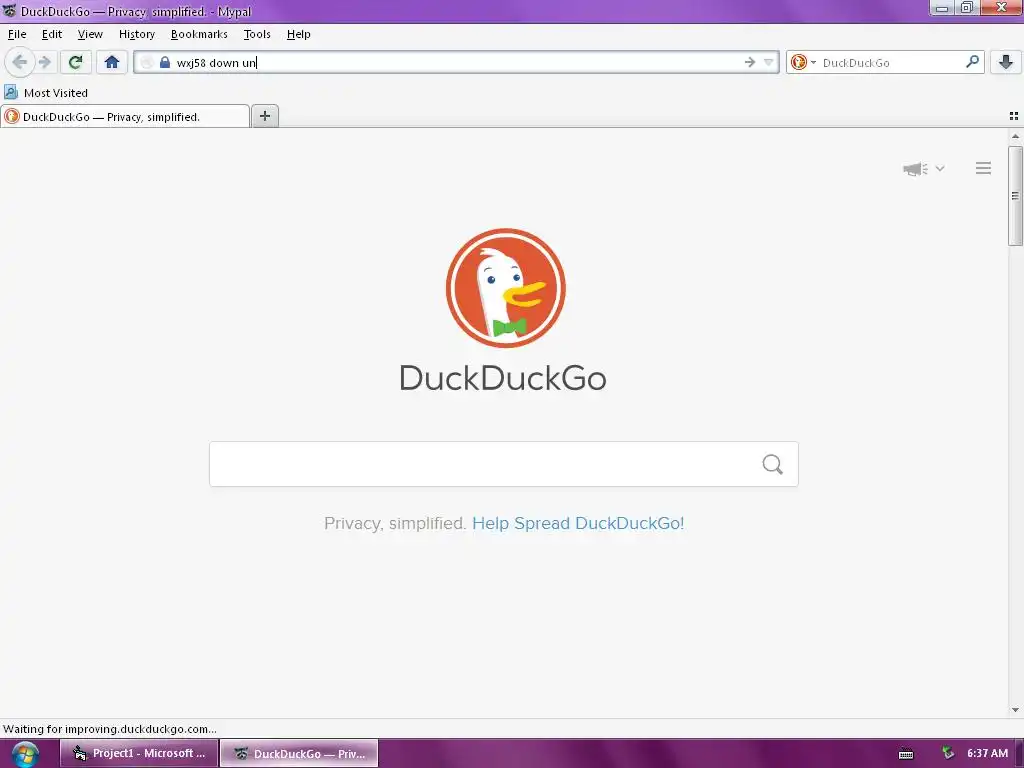The height and width of the screenshot is (768, 1024).
Task: Click the on-screen keyboard tray icon
Action: [906, 754]
